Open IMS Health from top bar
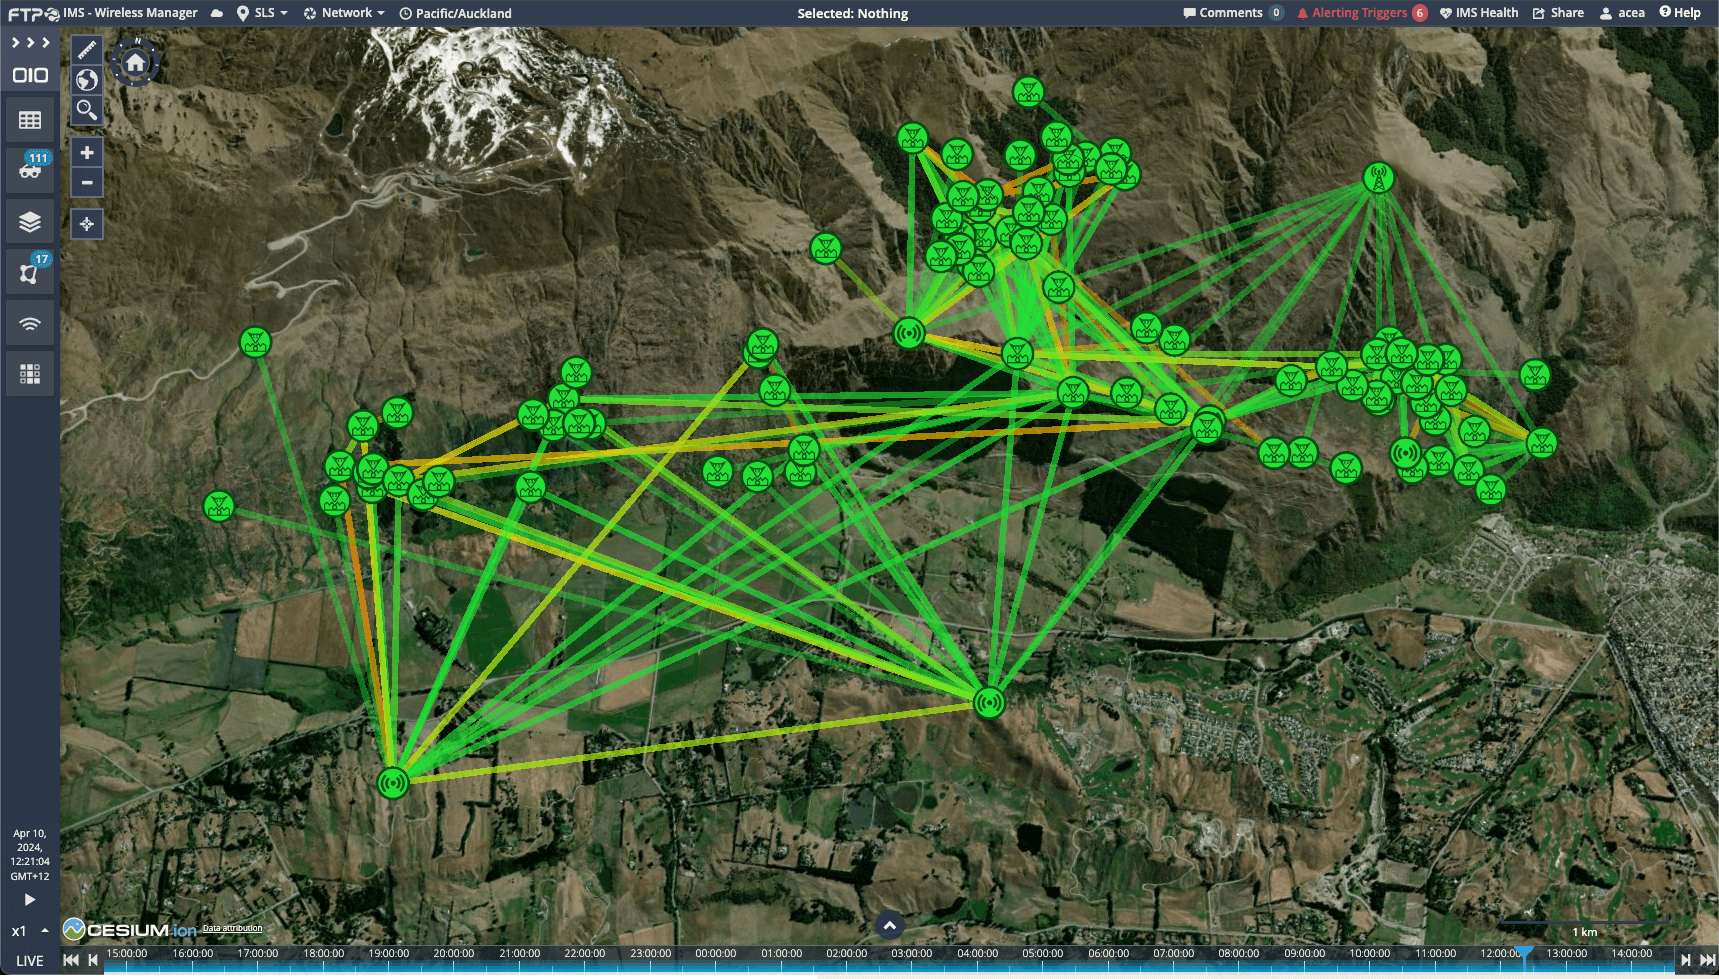This screenshot has width=1719, height=979. tap(1478, 13)
